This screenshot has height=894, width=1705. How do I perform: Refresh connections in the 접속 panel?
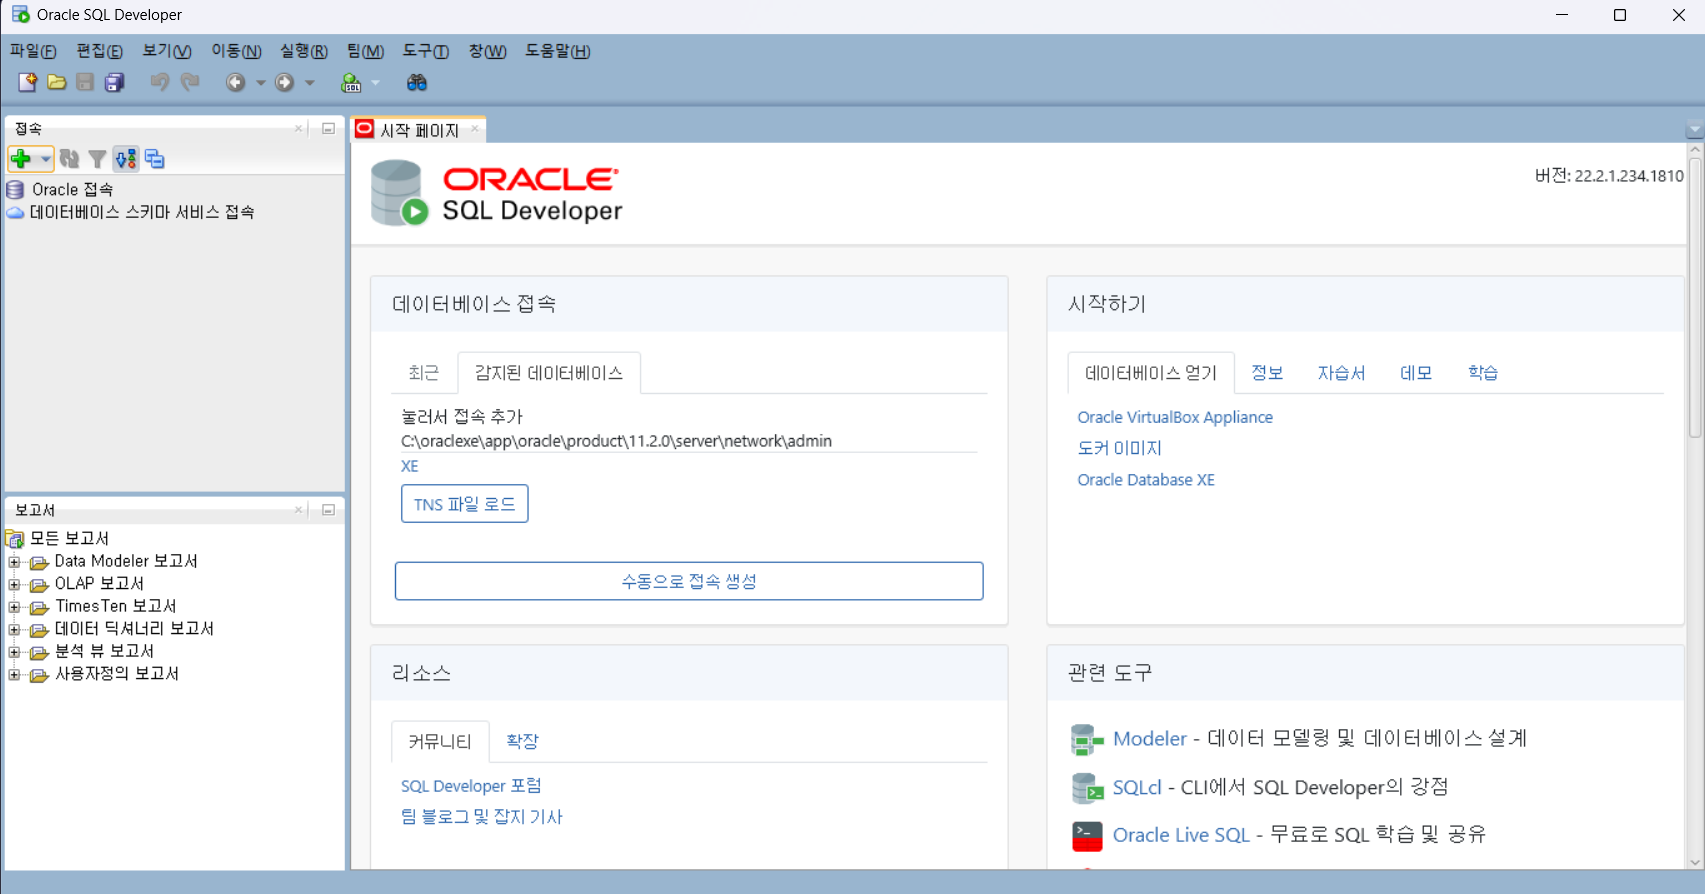point(69,158)
